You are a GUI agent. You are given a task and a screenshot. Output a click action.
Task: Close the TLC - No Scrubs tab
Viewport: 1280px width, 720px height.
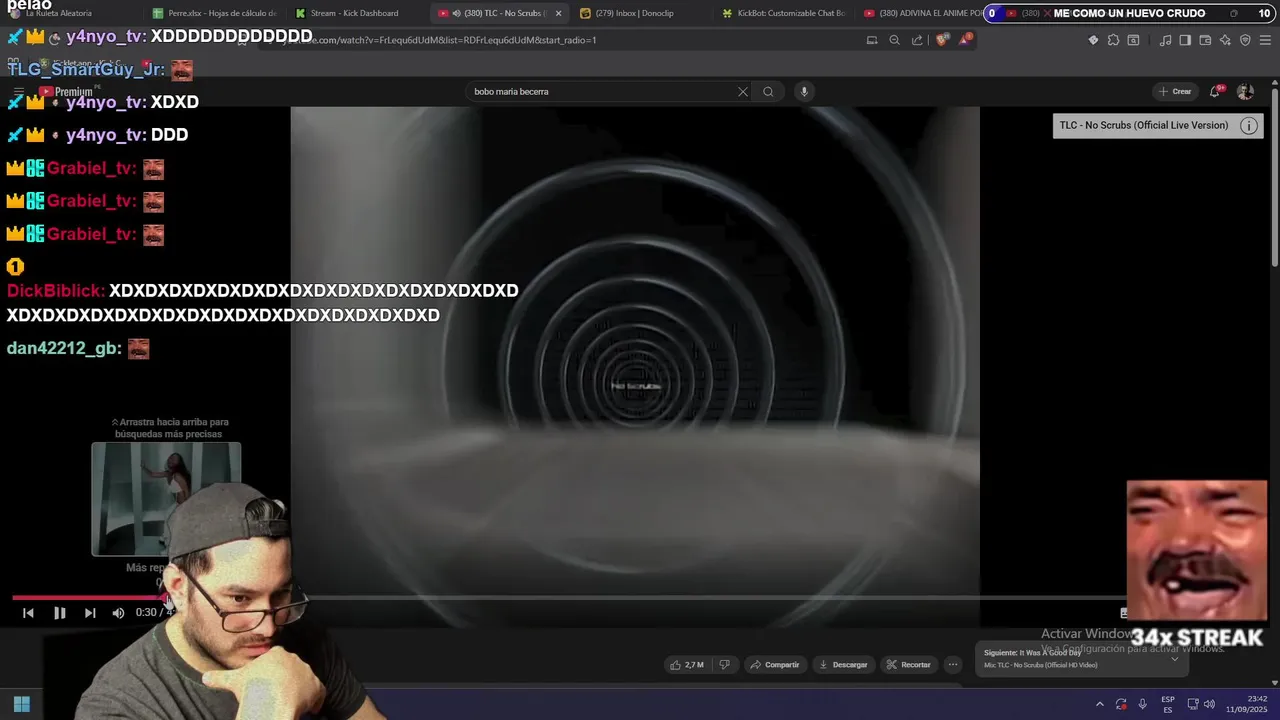pos(558,13)
